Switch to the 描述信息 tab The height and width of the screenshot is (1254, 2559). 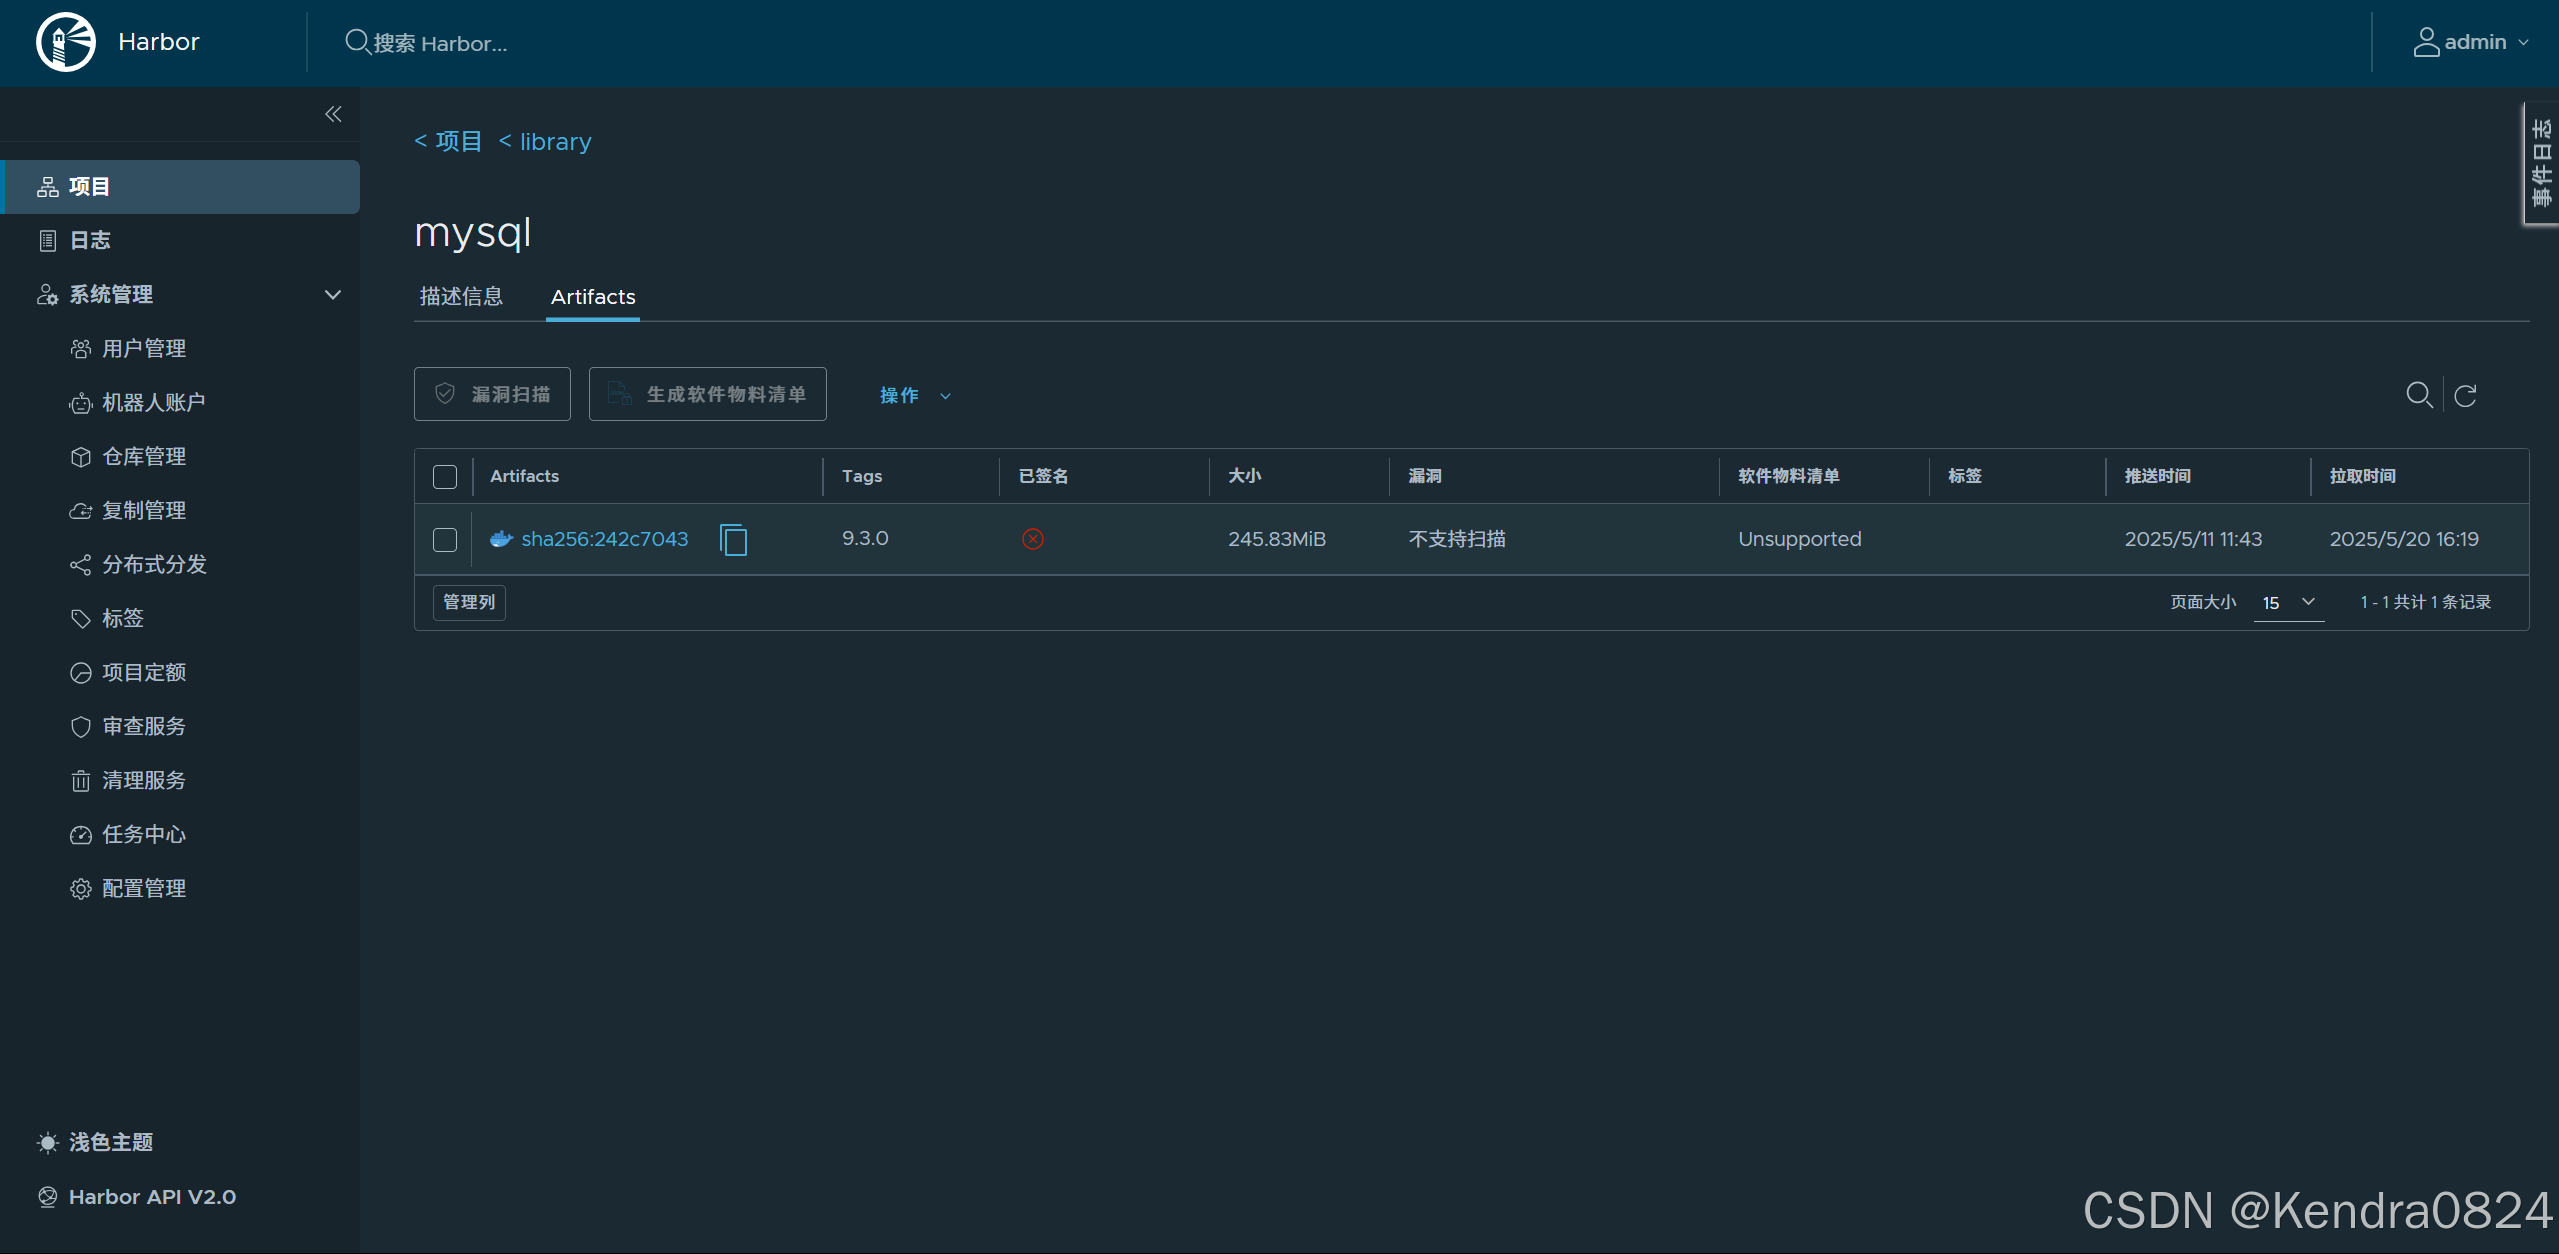pos(461,297)
